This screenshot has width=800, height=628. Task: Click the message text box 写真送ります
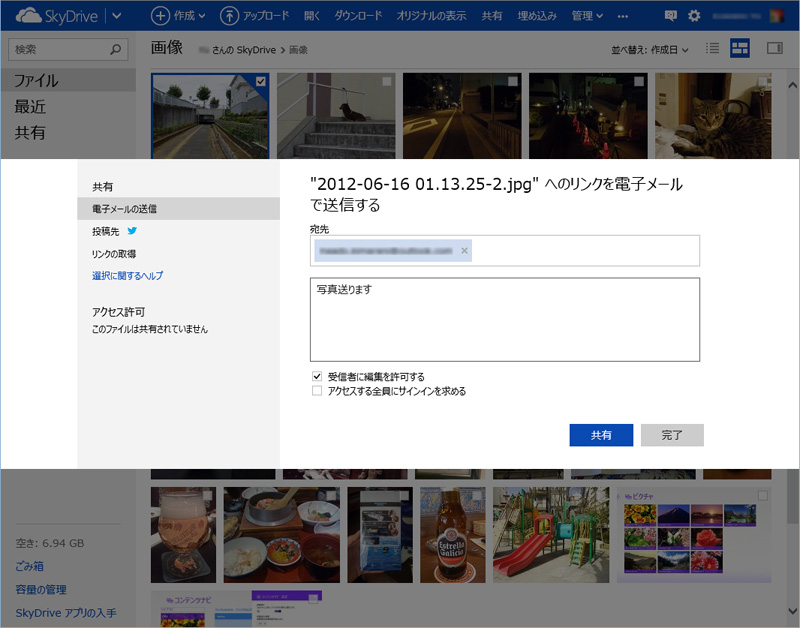click(x=504, y=319)
